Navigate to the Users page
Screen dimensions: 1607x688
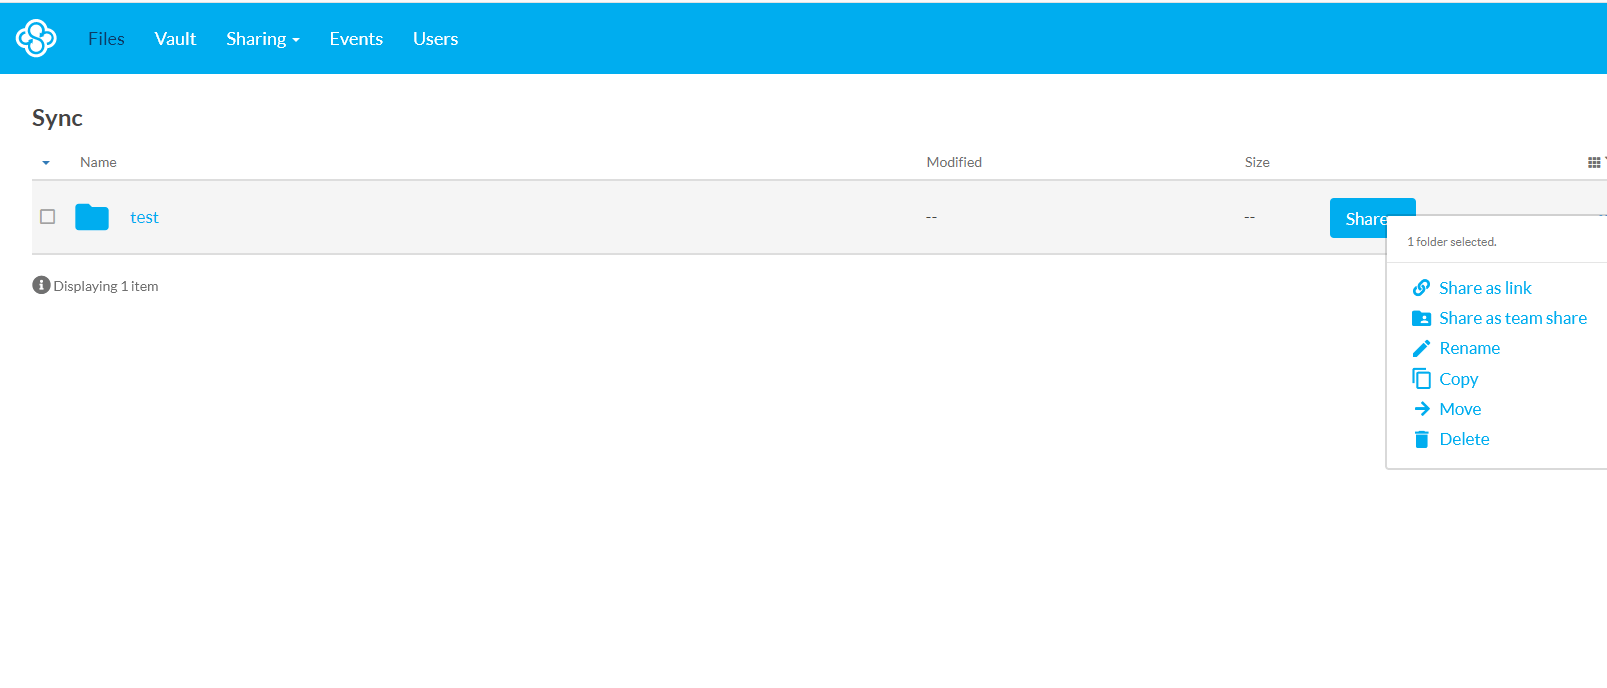[x=435, y=39]
